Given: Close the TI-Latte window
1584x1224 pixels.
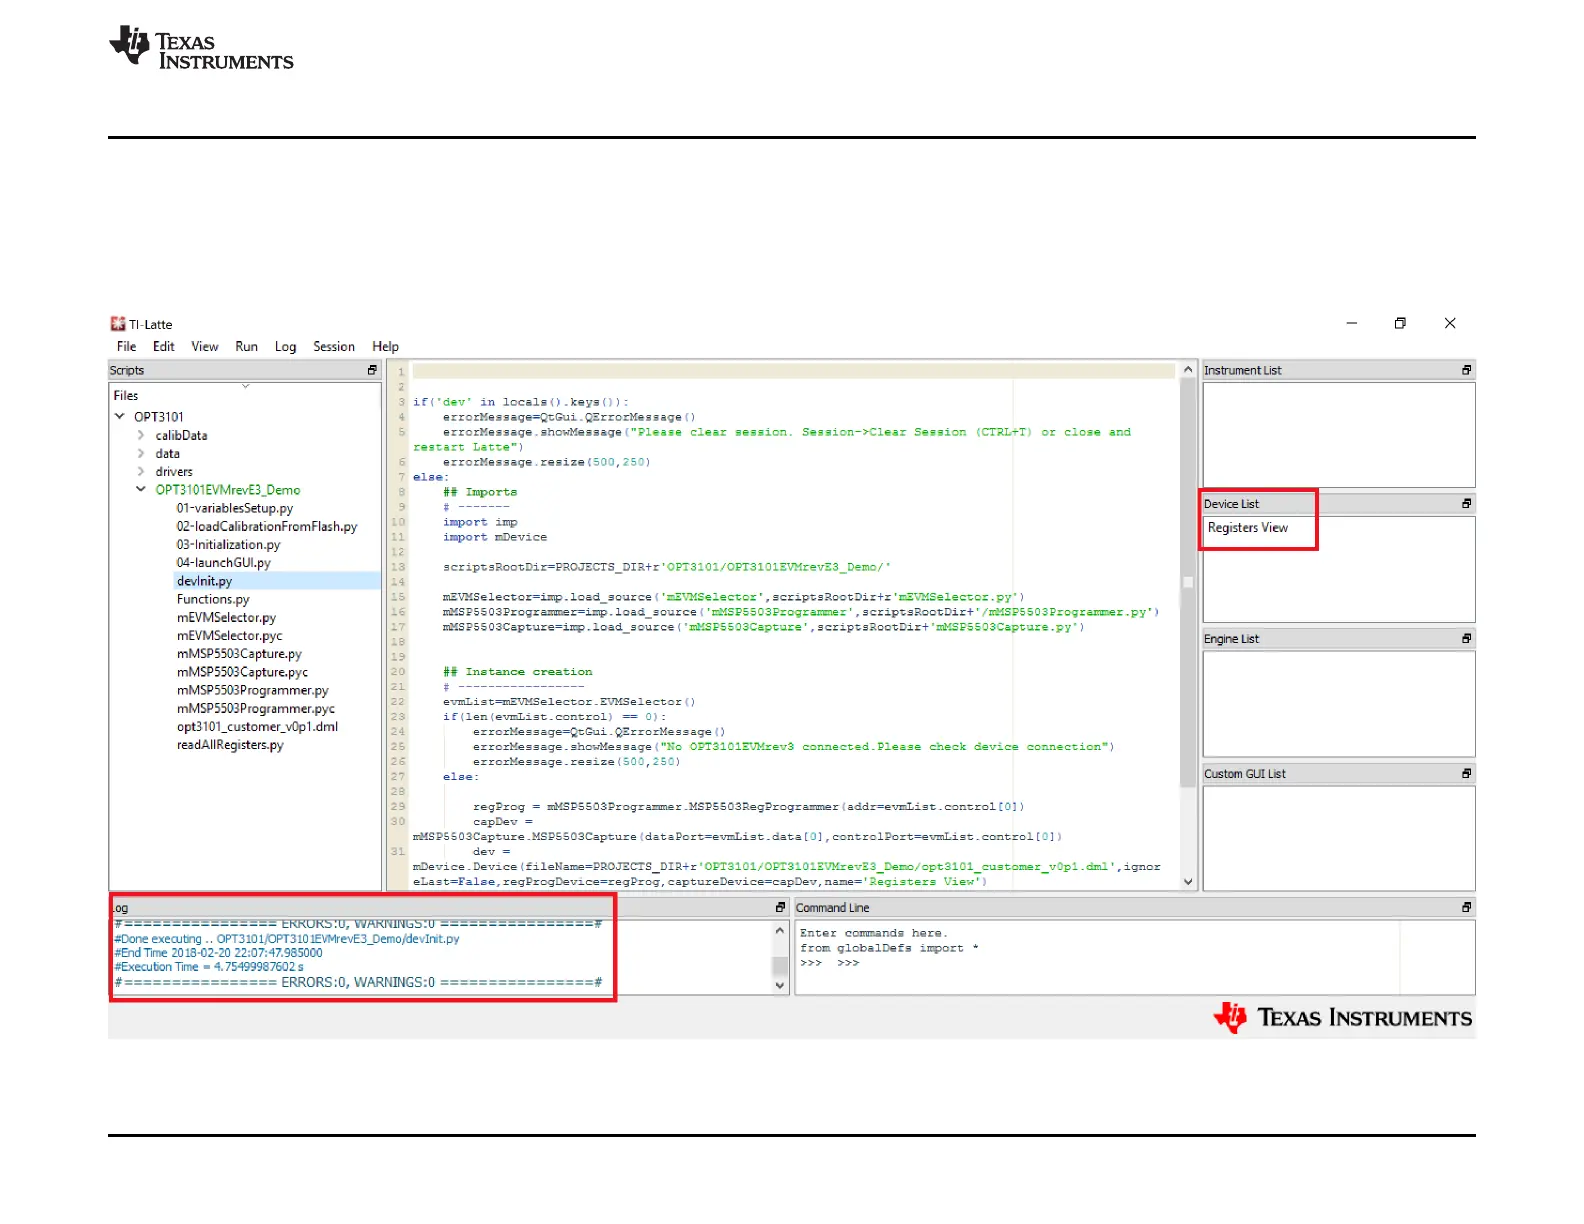Looking at the screenshot, I should pyautogui.click(x=1450, y=323).
